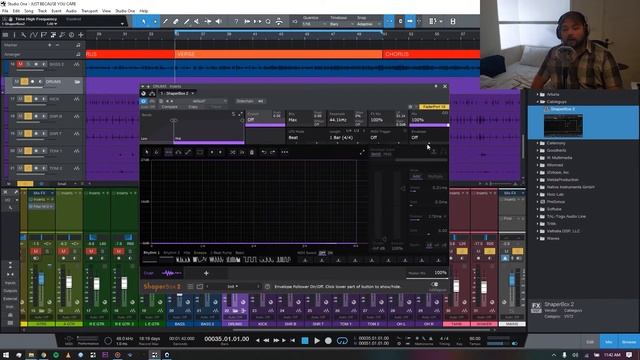Open the Transport menu
Viewport: 640px width, 360px height.
89,11
